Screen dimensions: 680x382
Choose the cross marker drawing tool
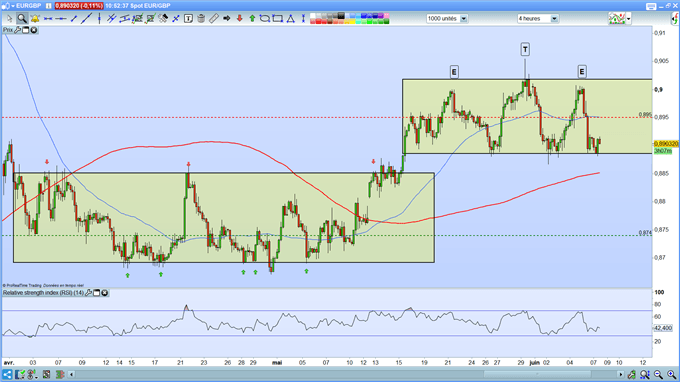176,19
